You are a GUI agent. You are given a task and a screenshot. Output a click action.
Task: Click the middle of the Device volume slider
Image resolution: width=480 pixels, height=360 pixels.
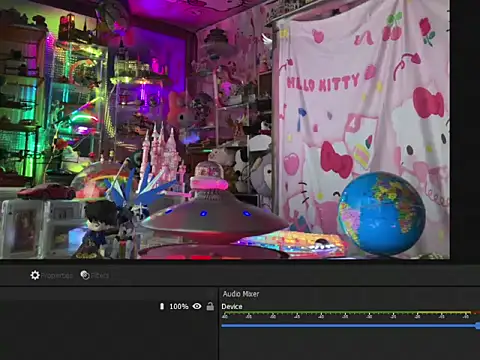350,326
